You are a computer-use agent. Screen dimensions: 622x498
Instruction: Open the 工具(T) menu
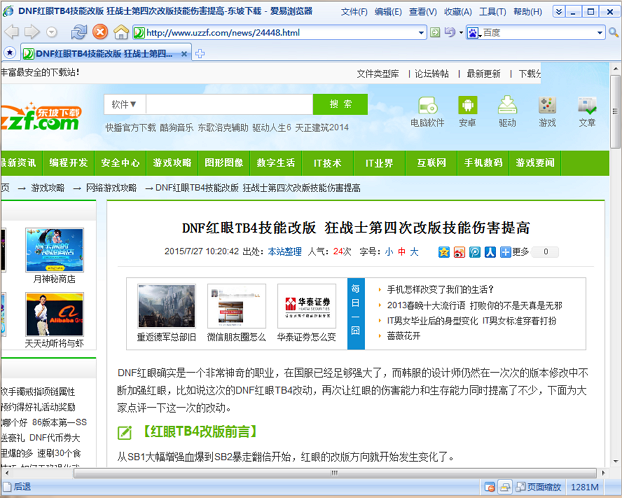click(493, 12)
